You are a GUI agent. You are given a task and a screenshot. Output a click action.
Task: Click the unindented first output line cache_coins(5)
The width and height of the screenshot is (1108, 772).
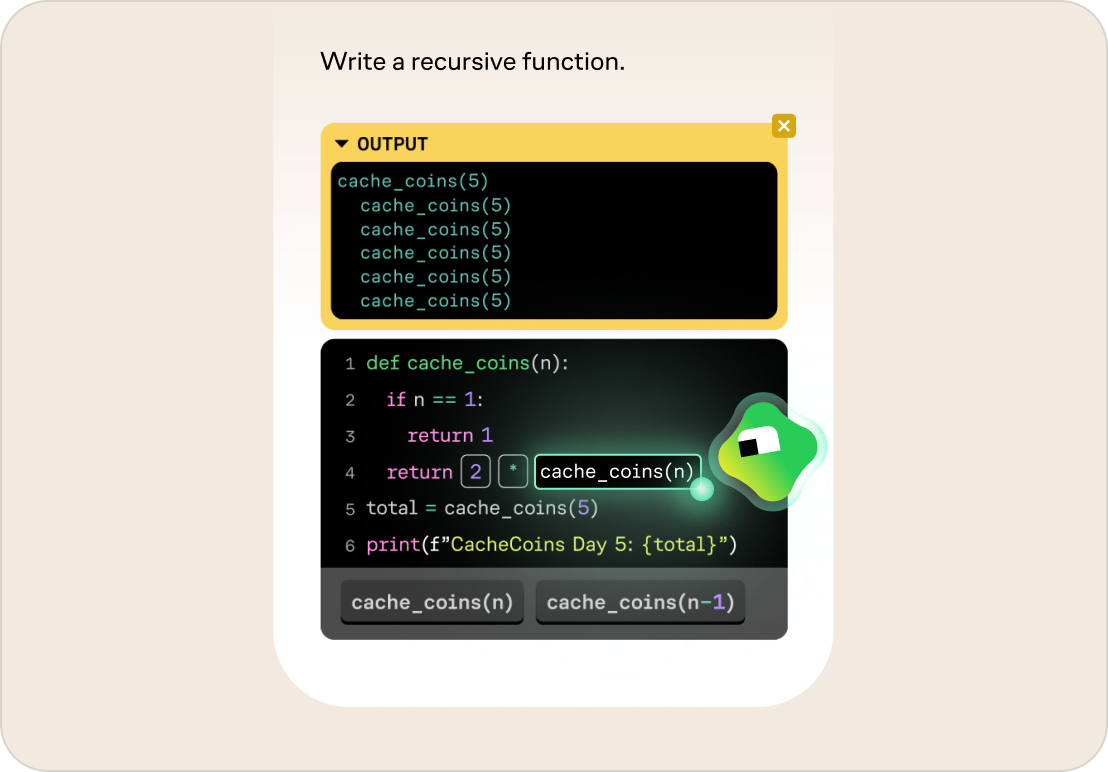point(413,182)
